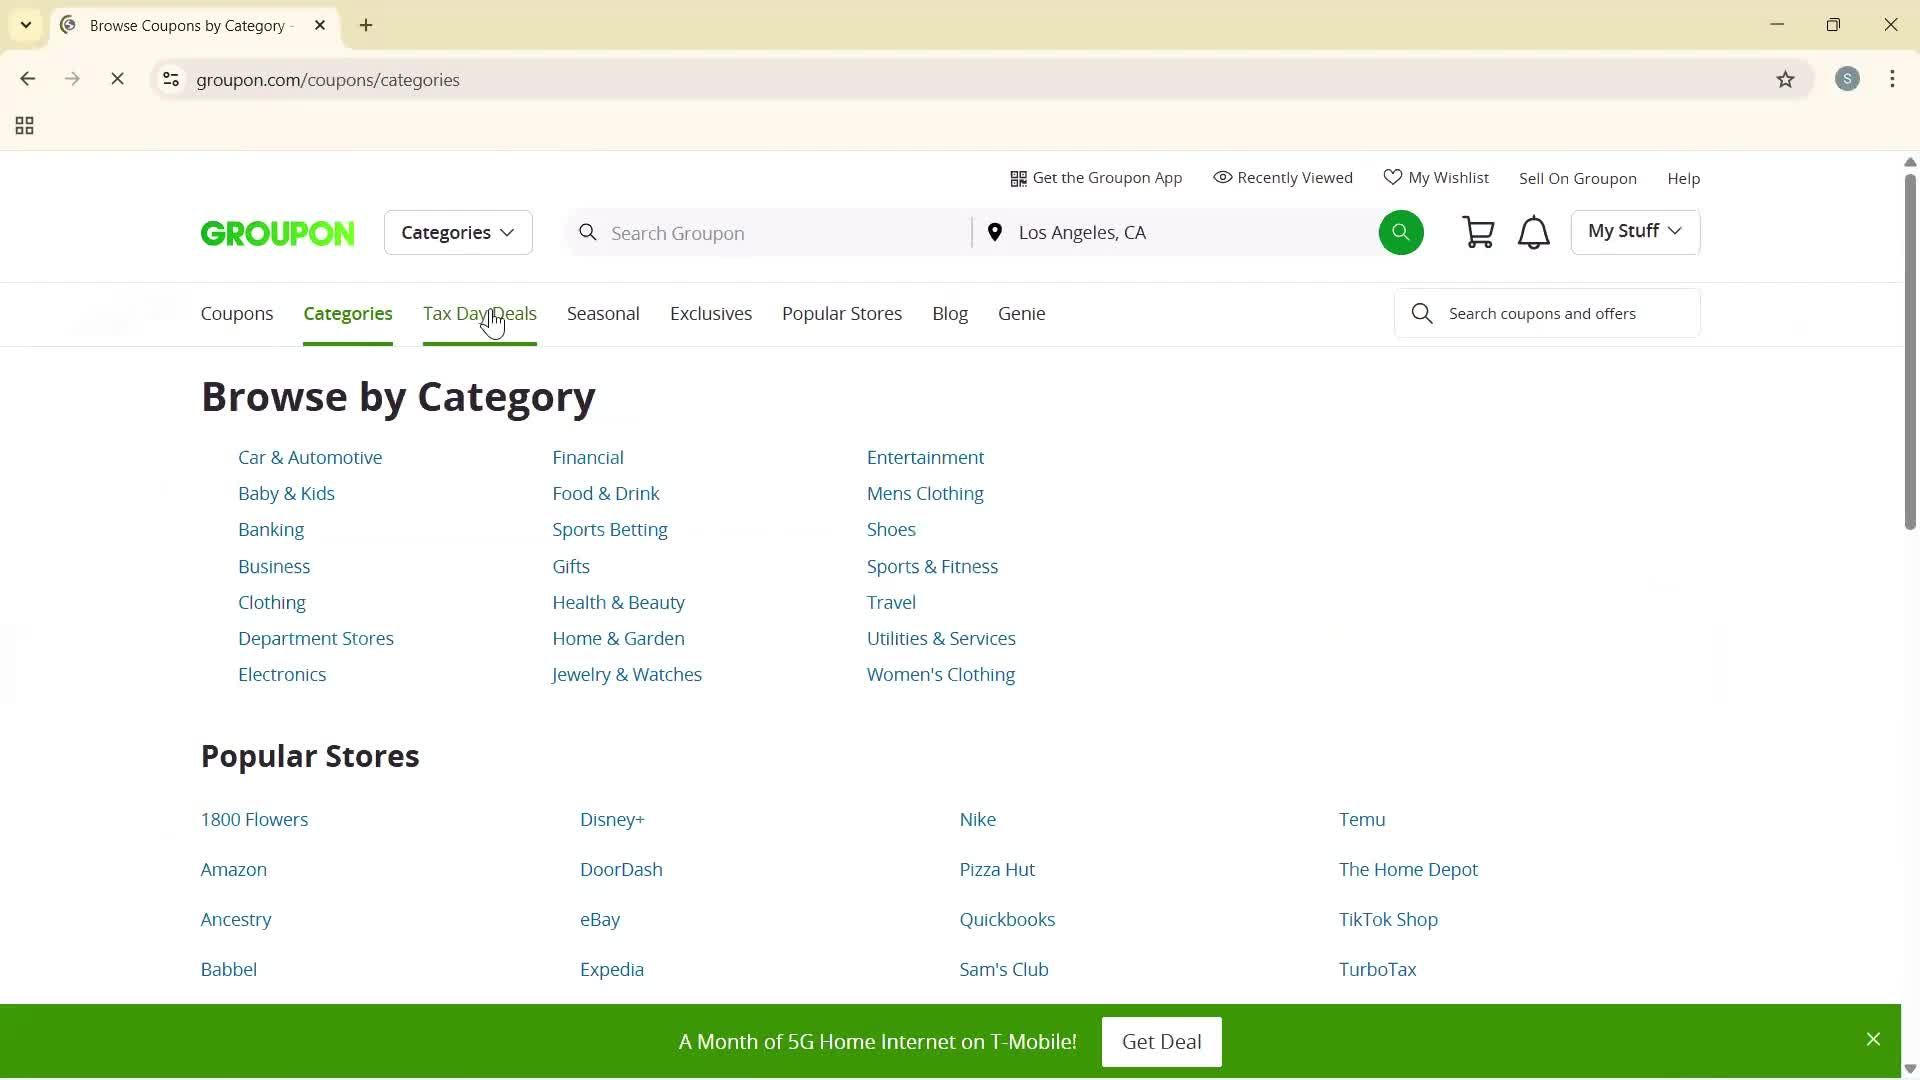
Task: Open the Blog section
Action: click(949, 313)
